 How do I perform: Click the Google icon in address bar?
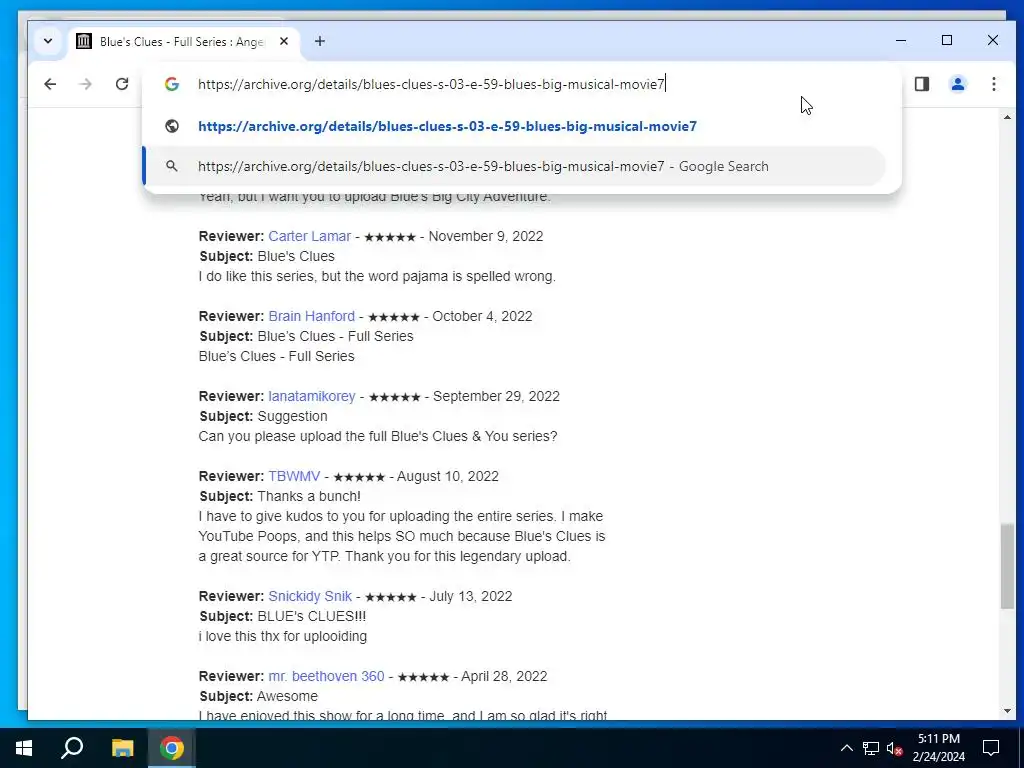tap(172, 84)
